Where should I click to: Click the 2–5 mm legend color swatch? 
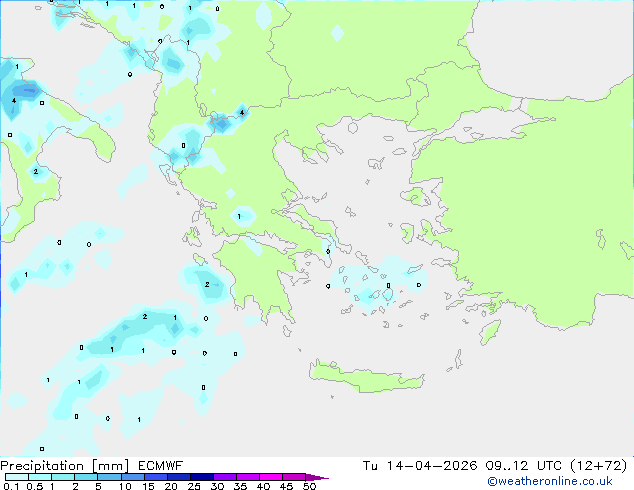86,477
